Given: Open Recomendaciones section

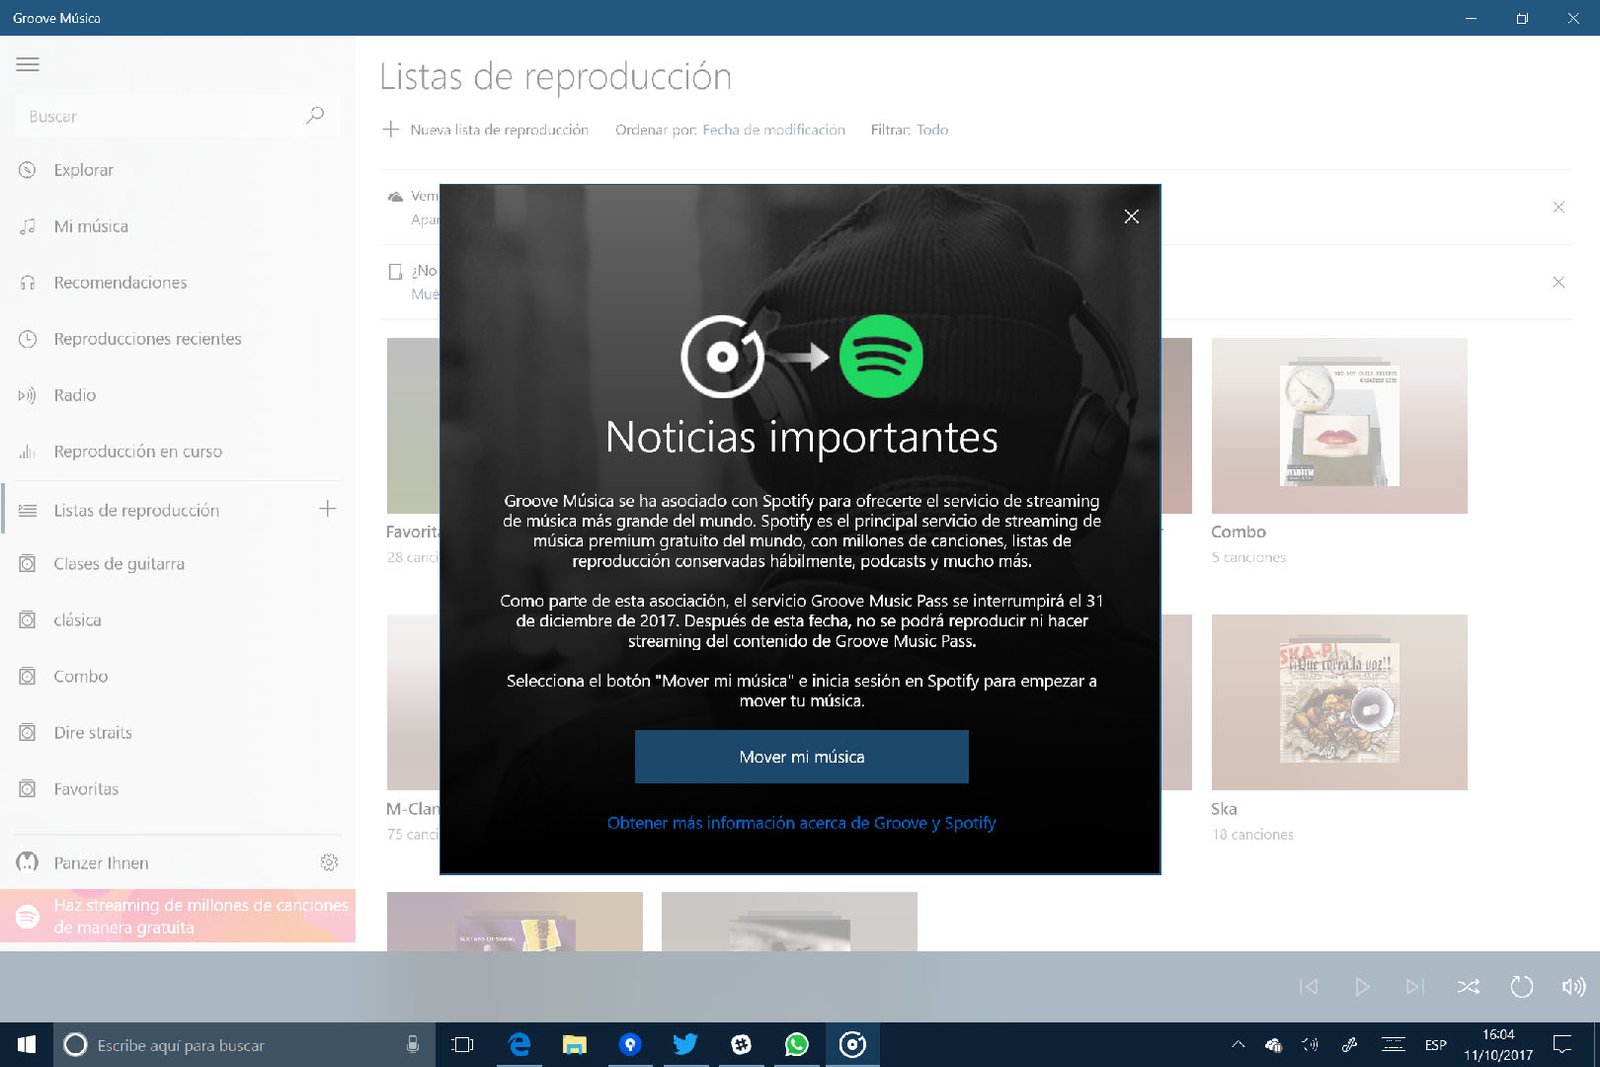Looking at the screenshot, I should 177,283.
